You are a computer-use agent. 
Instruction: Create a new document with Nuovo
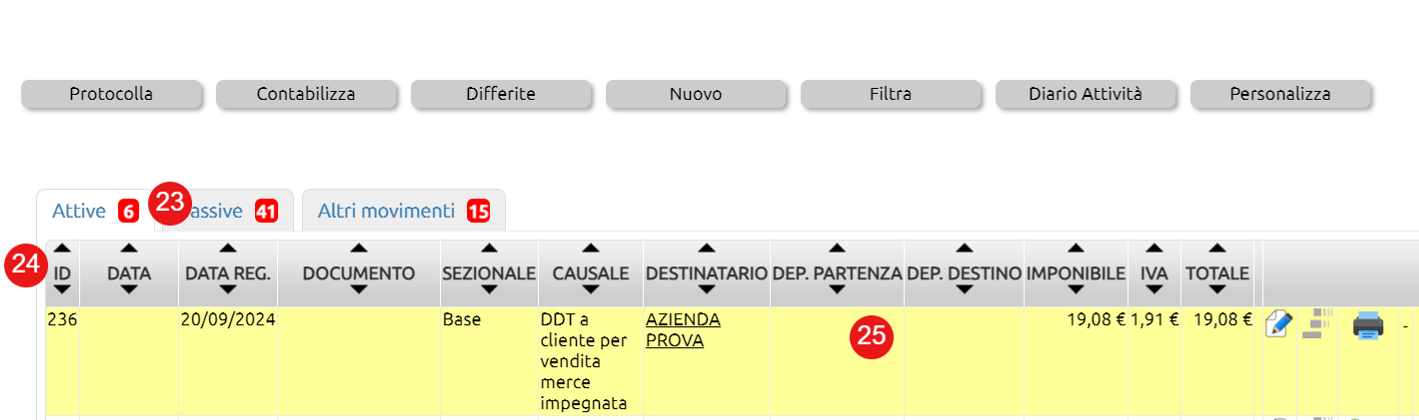point(696,94)
